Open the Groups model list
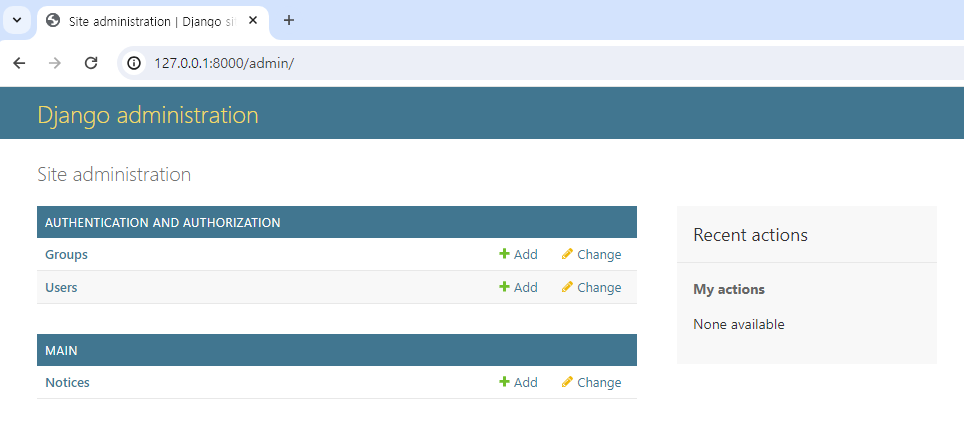Screen dimensions: 964x429 tap(66, 254)
